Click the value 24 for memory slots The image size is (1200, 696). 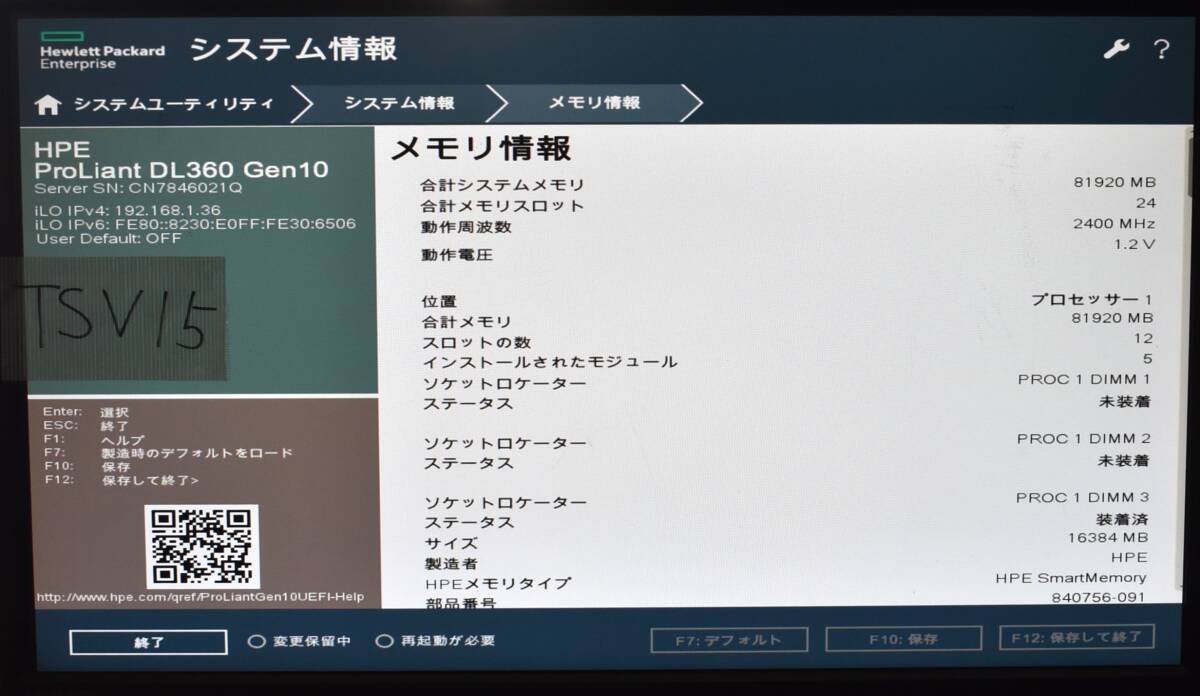point(1145,203)
